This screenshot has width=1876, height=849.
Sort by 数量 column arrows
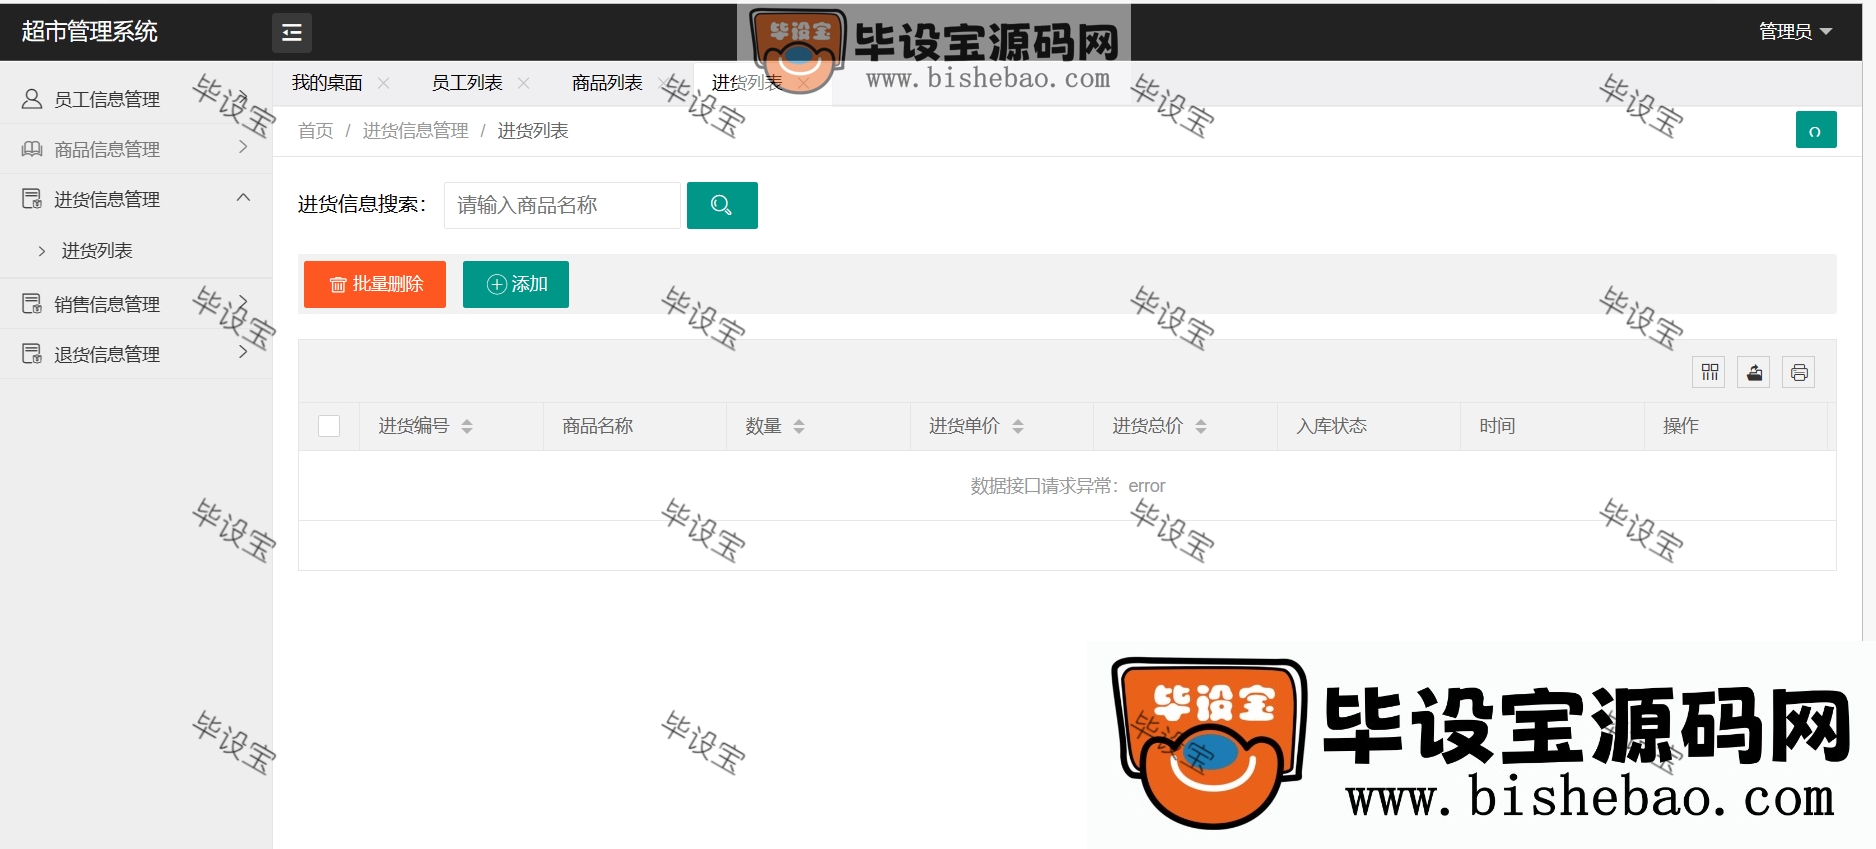[x=799, y=427]
